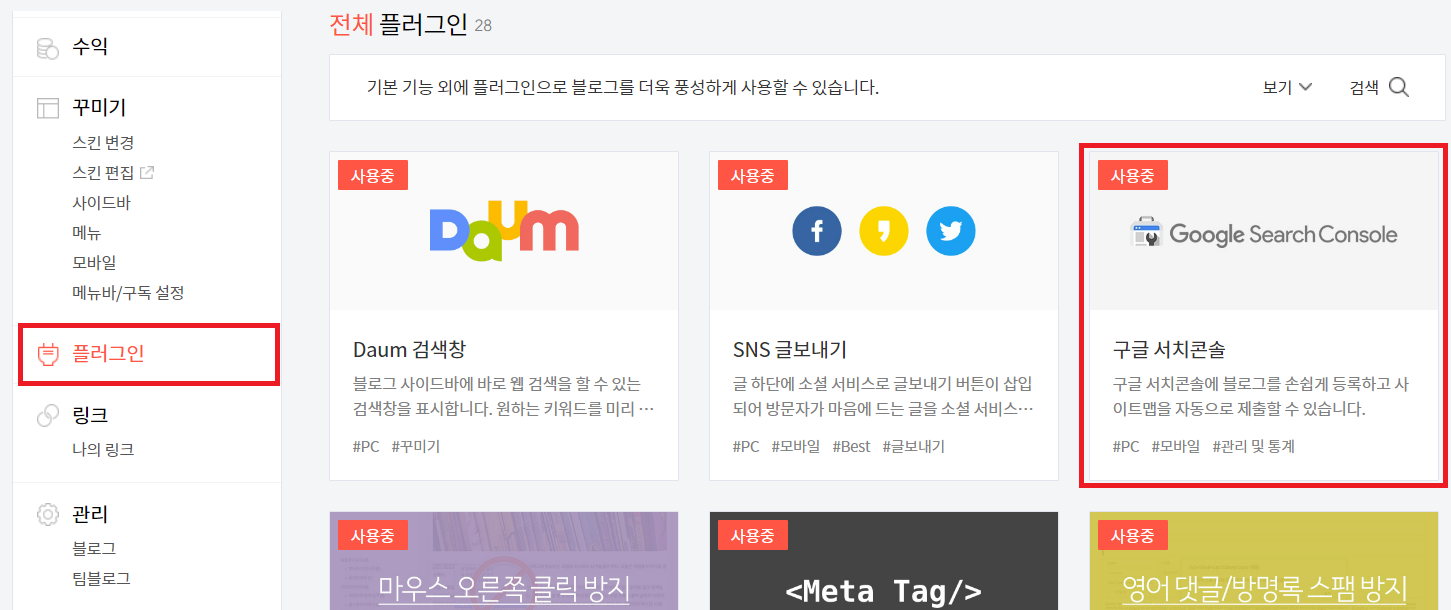The image size is (1451, 610).
Task: Click the 꾸미기 layout icon
Action: [x=47, y=108]
